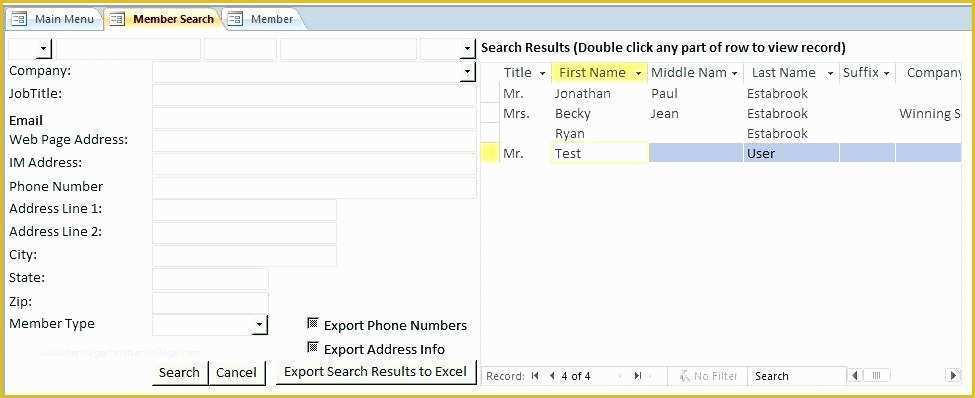Open the title prefix dropdown

point(44,49)
